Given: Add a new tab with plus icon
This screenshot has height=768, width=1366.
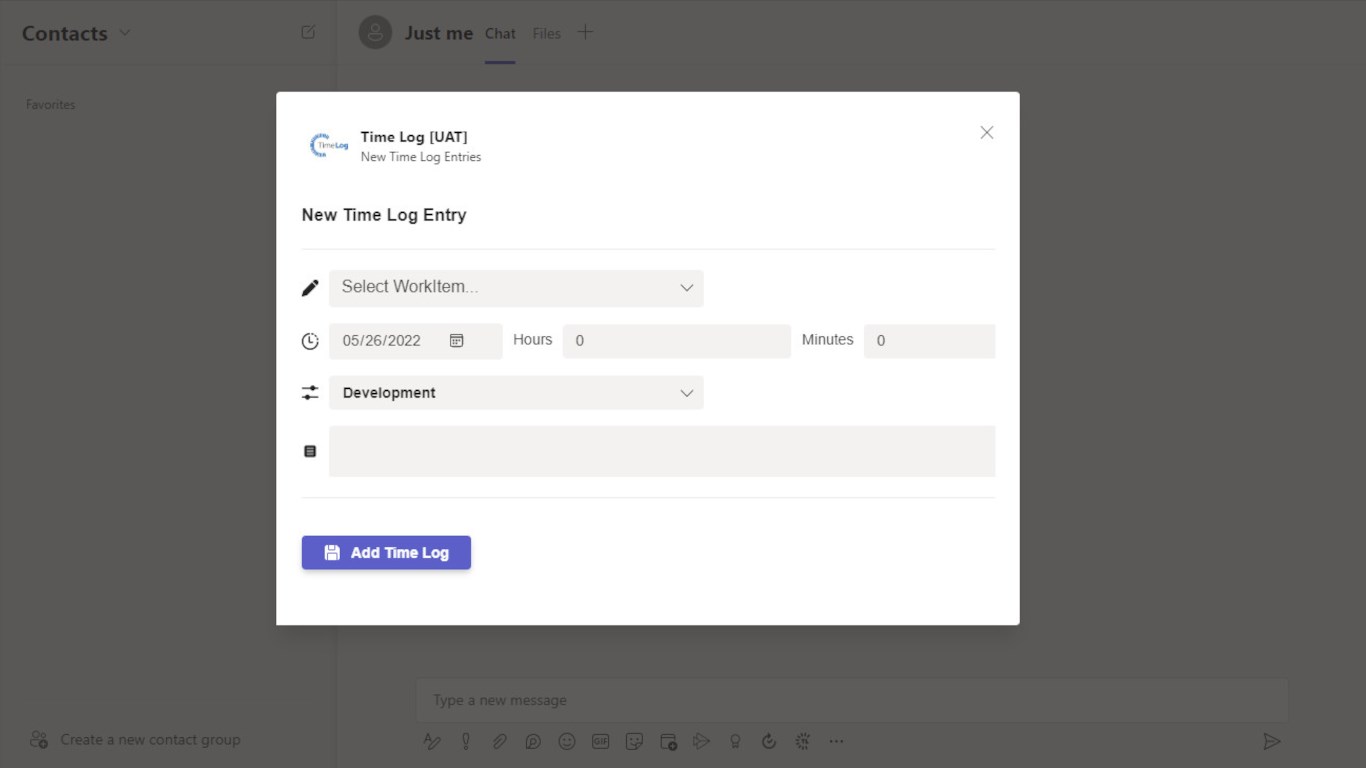Looking at the screenshot, I should pos(585,33).
